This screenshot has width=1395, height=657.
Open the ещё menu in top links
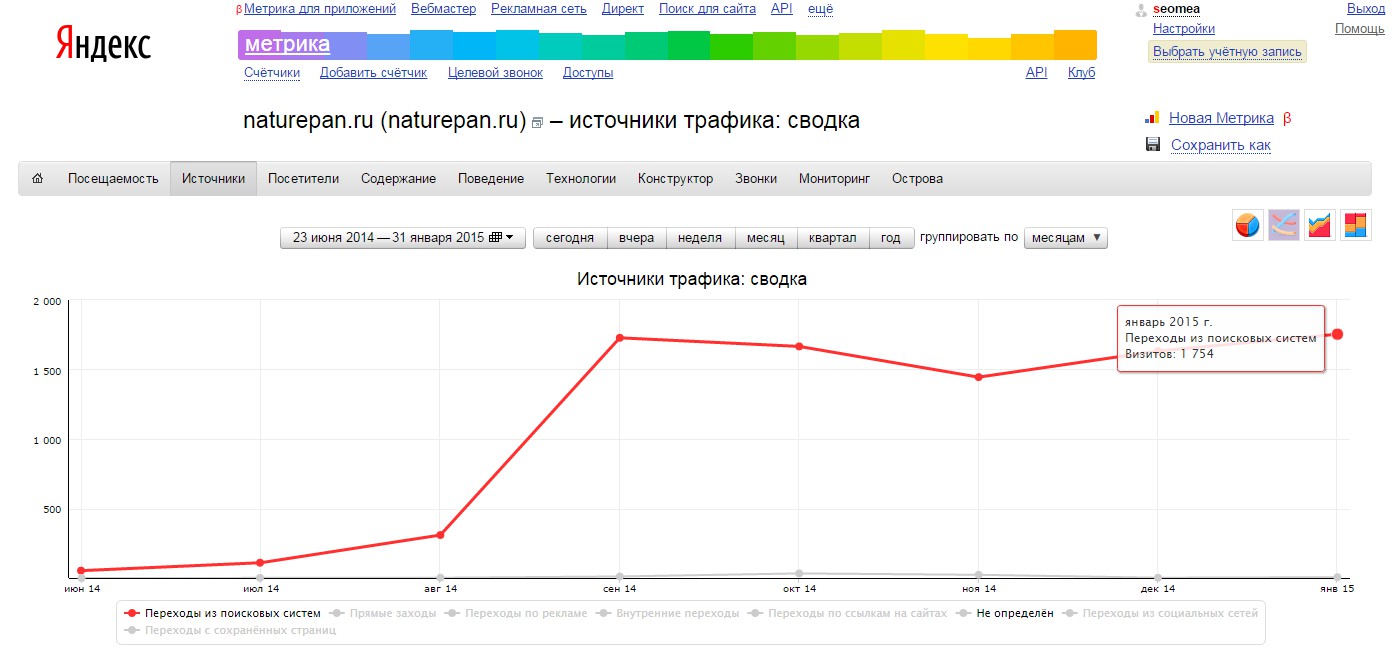pos(820,9)
